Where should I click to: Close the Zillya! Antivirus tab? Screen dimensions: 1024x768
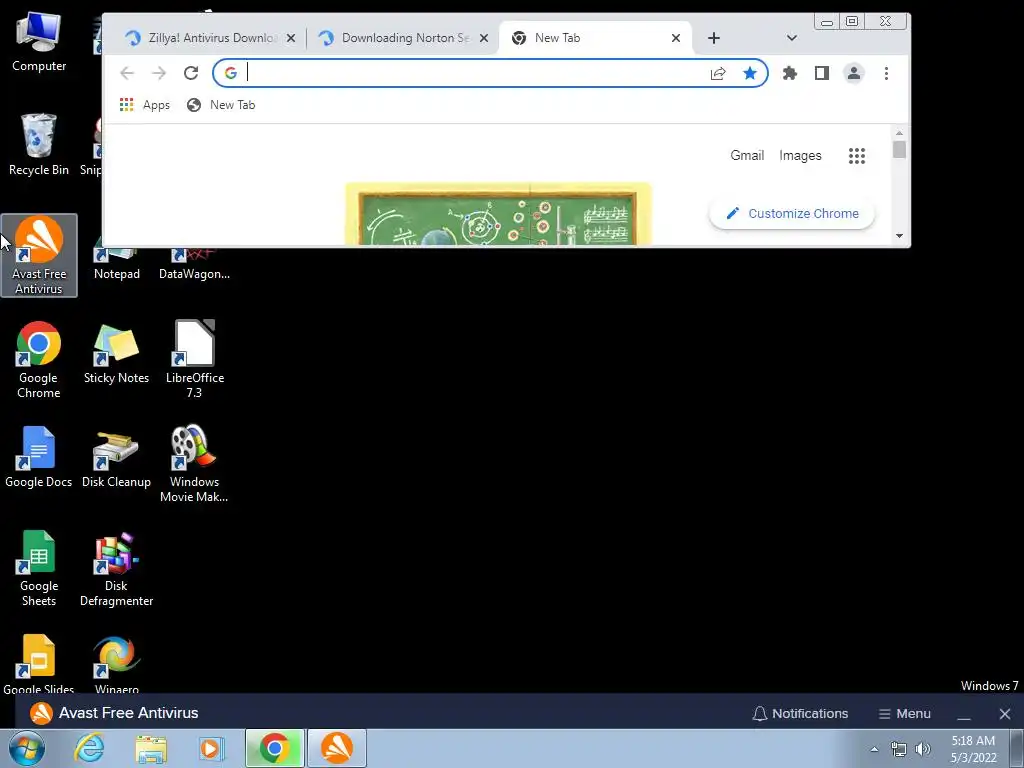pos(291,38)
